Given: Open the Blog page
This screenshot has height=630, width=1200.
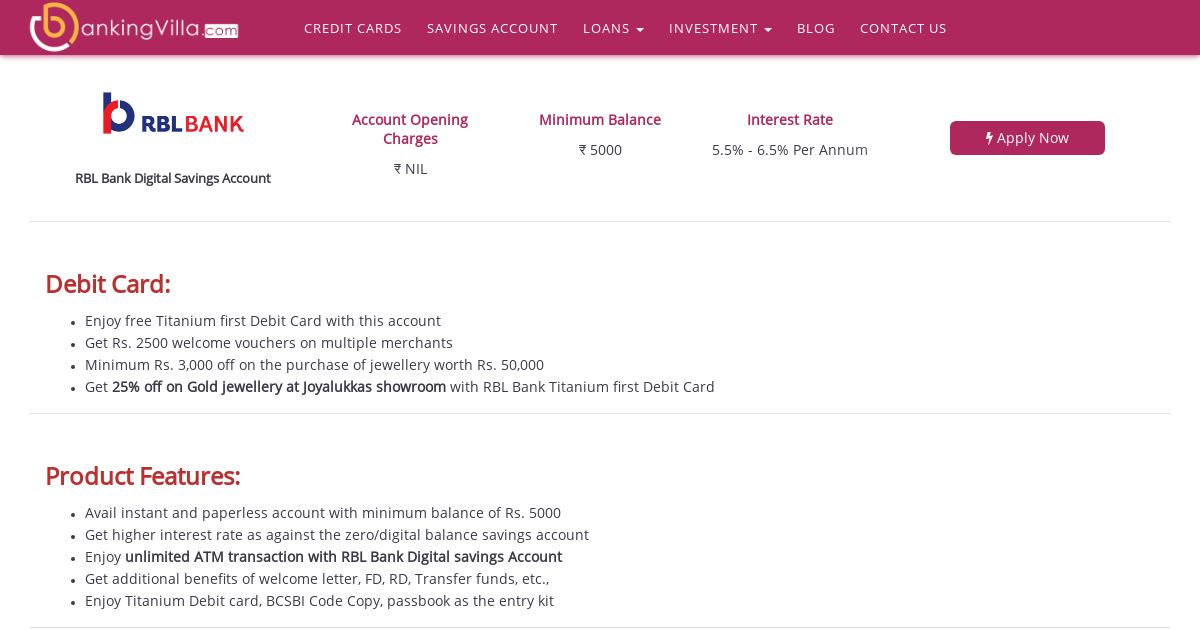Looking at the screenshot, I should coord(816,28).
